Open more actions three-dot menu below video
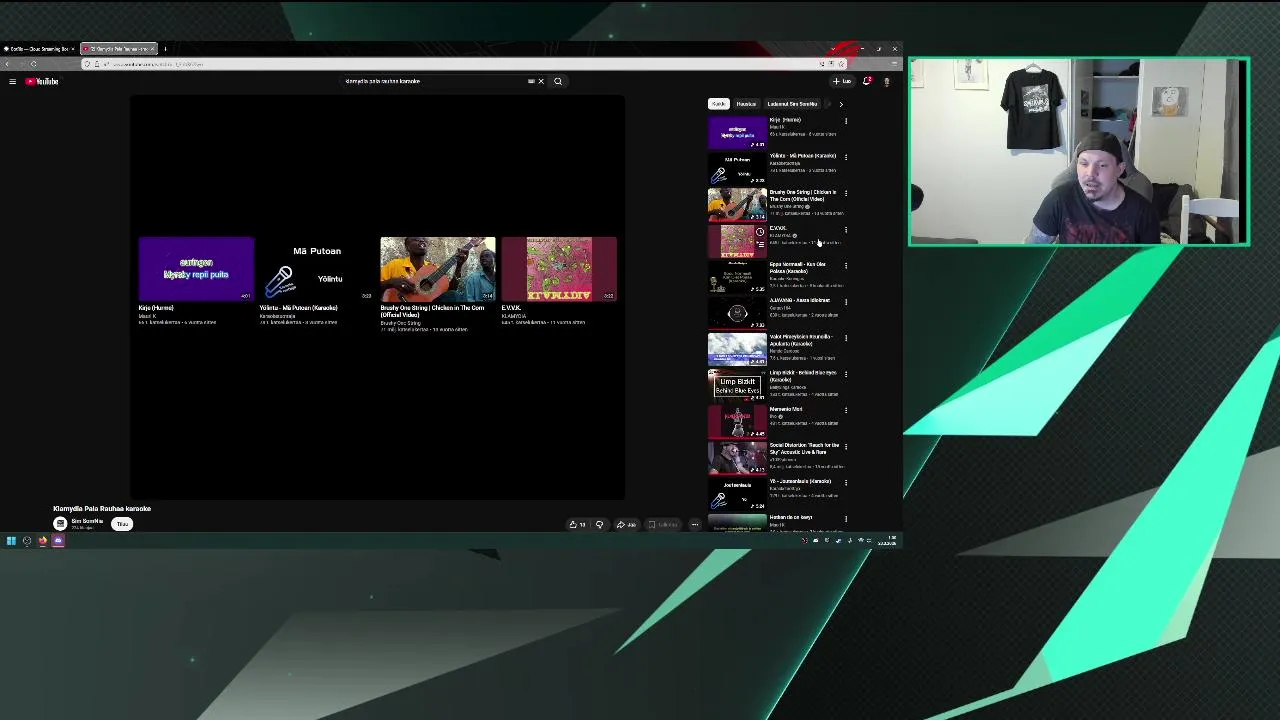This screenshot has width=1280, height=720. (x=694, y=524)
